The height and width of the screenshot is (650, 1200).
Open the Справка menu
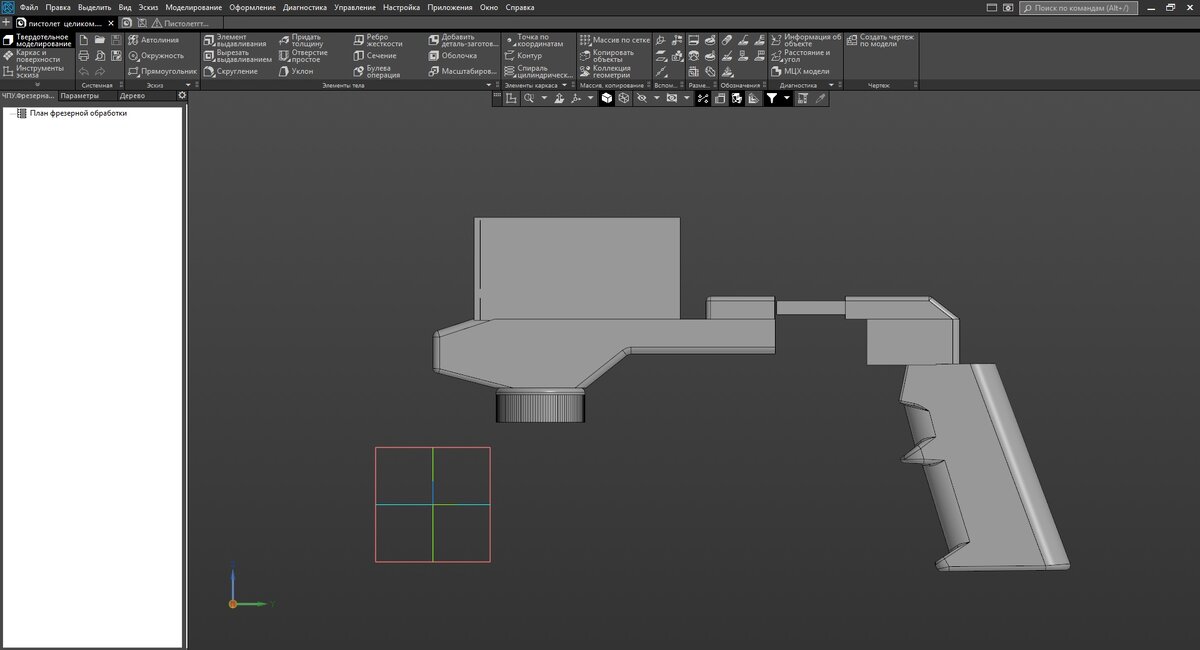point(520,7)
